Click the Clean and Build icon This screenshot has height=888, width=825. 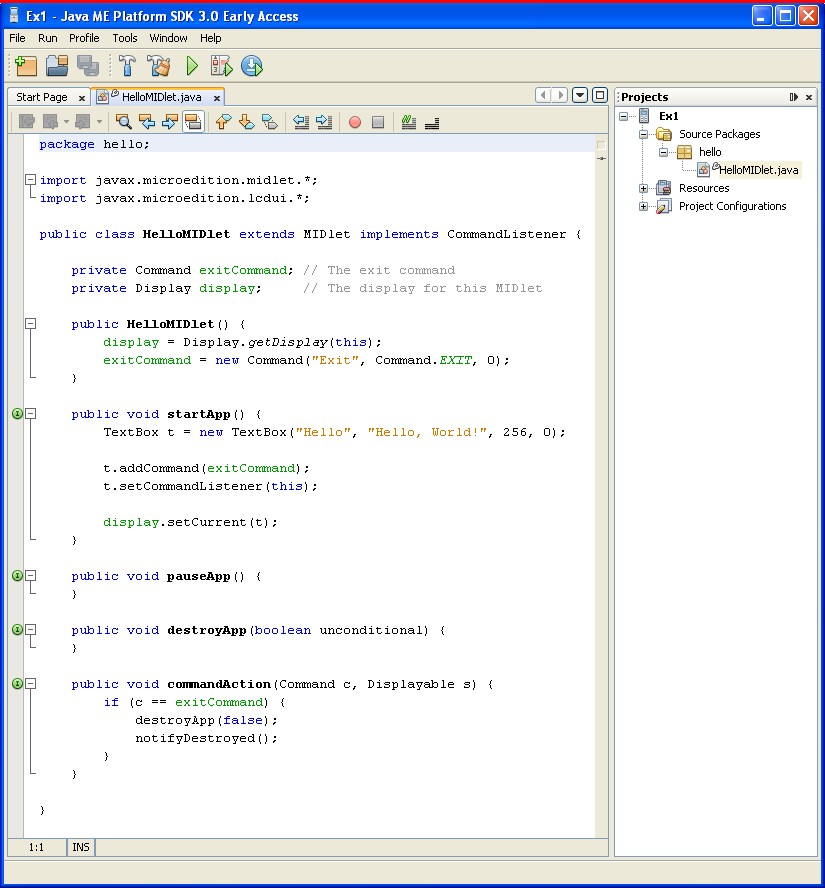click(x=159, y=66)
